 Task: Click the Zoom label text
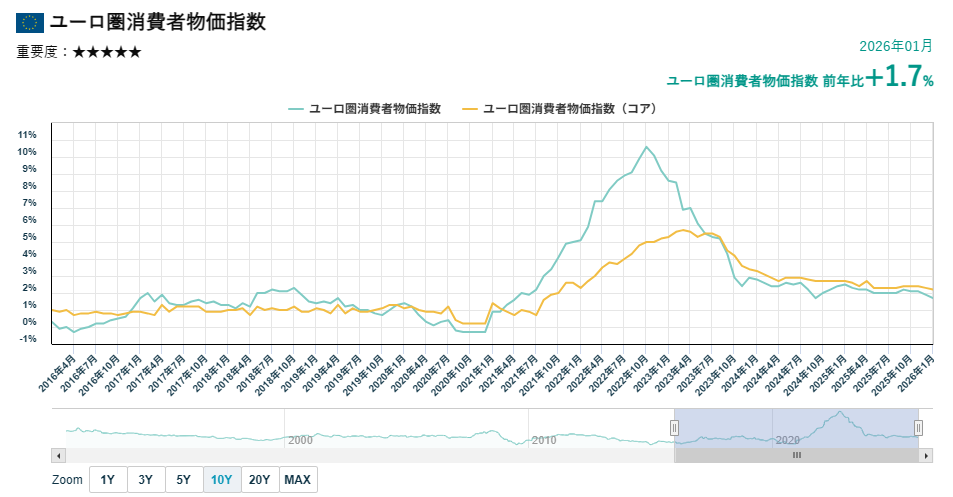pyautogui.click(x=67, y=479)
